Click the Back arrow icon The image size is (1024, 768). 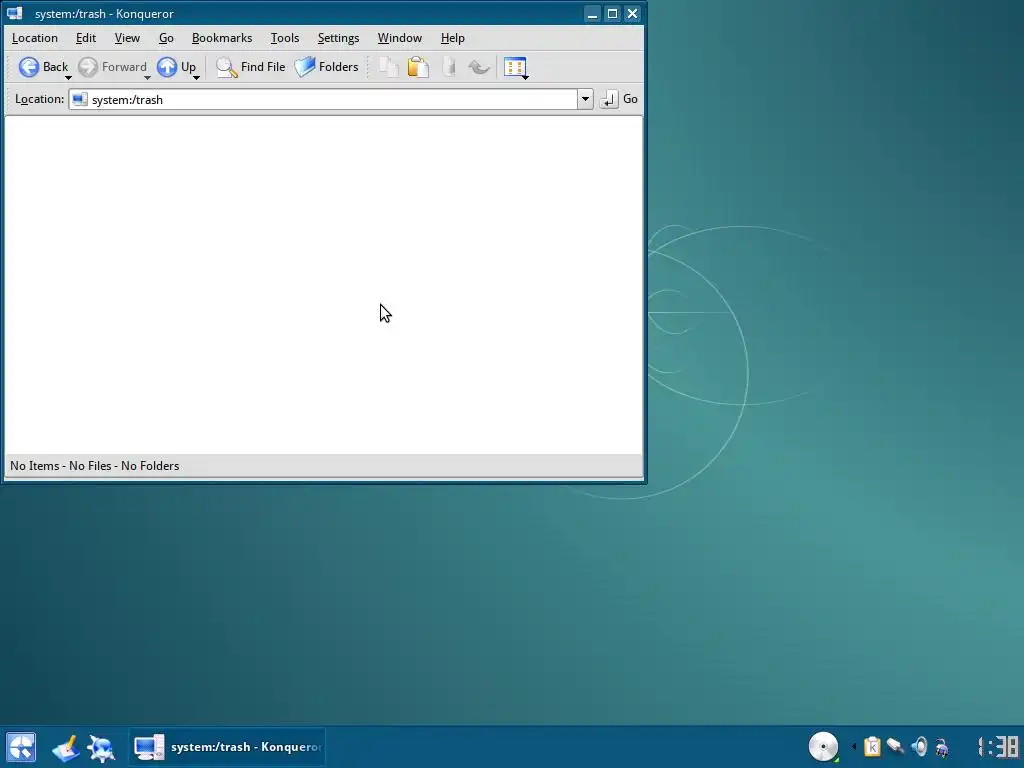[x=29, y=67]
